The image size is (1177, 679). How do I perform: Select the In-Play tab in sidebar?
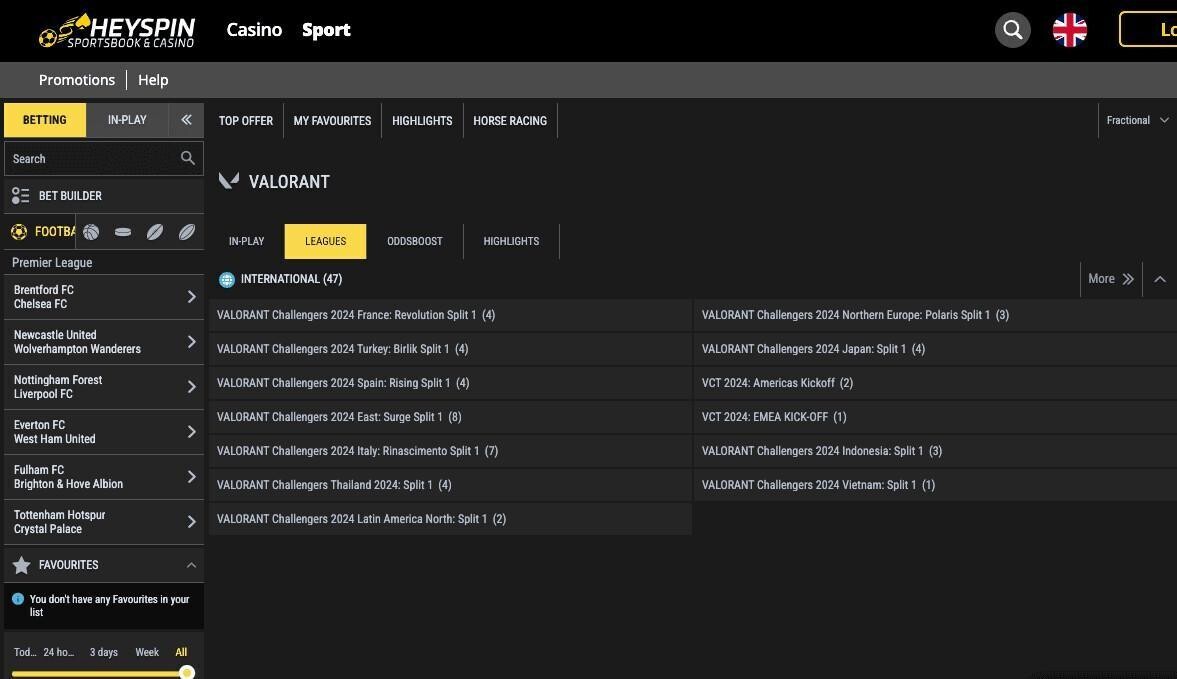127,120
